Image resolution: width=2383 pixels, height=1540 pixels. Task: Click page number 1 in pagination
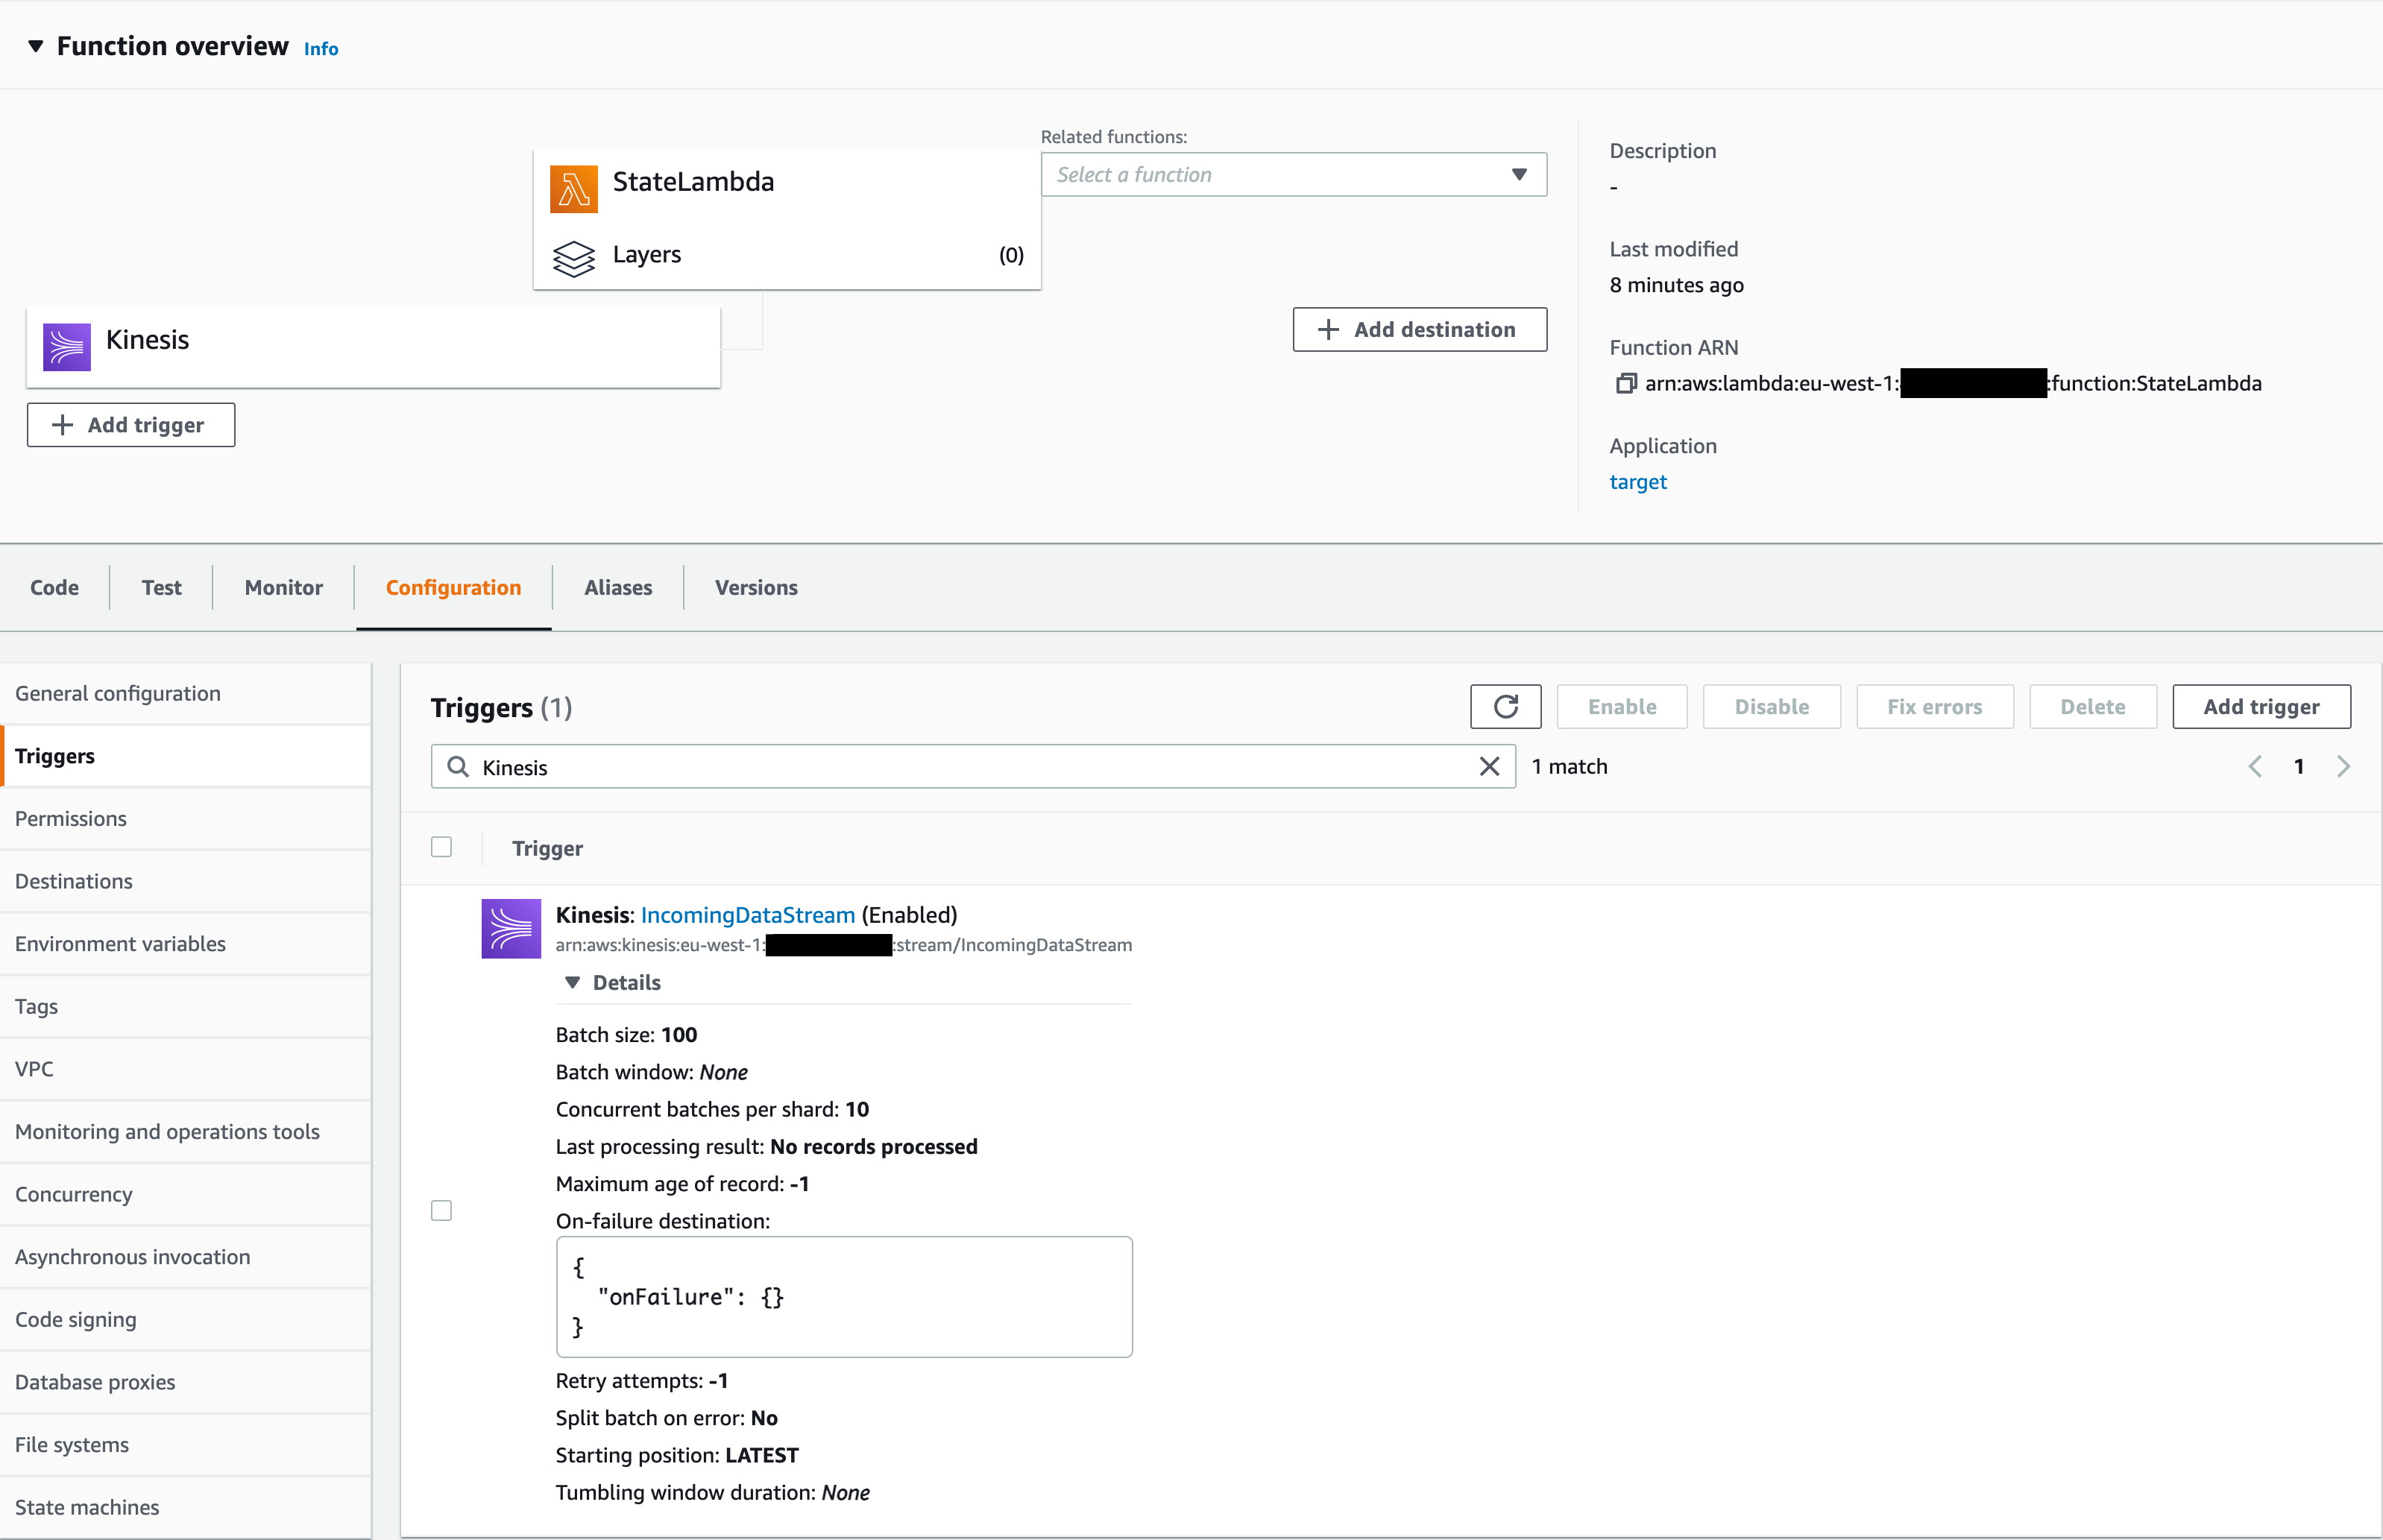2299,766
